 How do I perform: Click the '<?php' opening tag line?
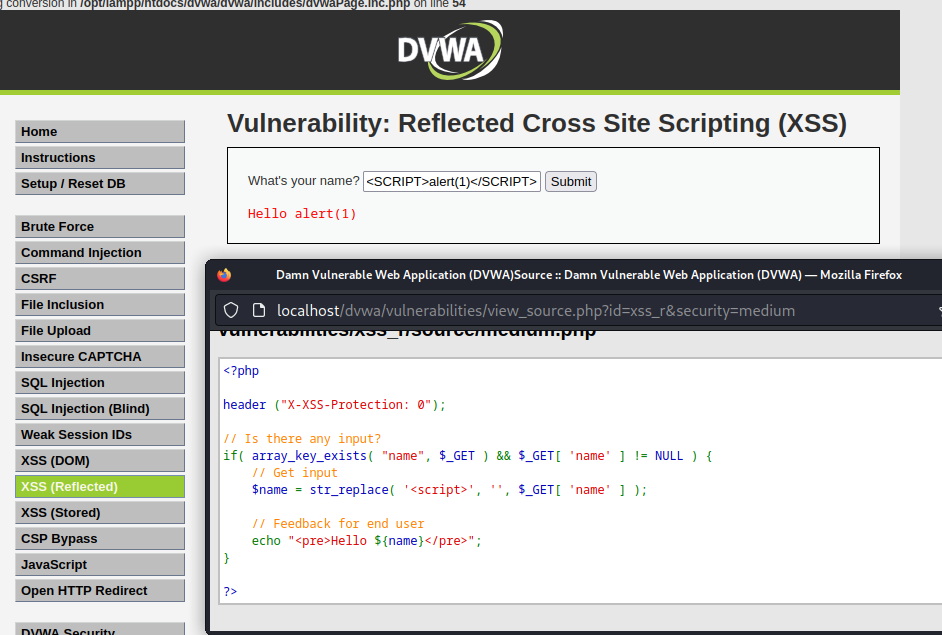point(241,371)
